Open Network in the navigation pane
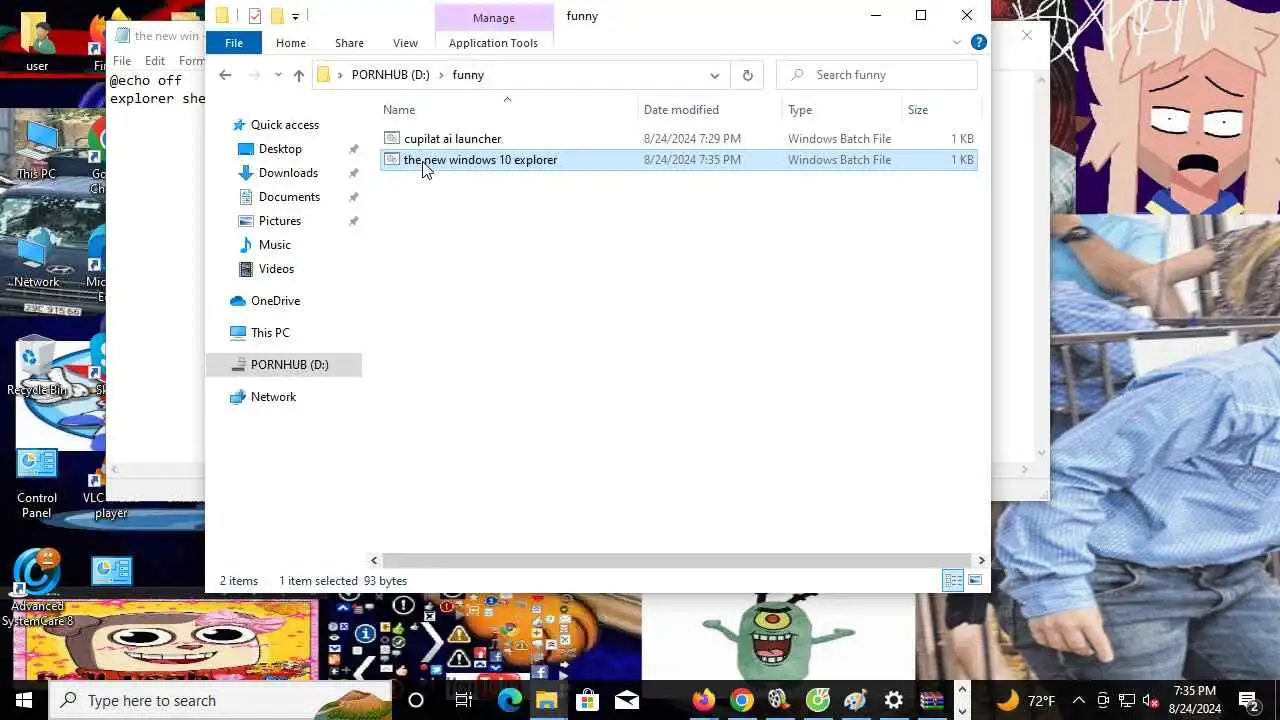 273,397
